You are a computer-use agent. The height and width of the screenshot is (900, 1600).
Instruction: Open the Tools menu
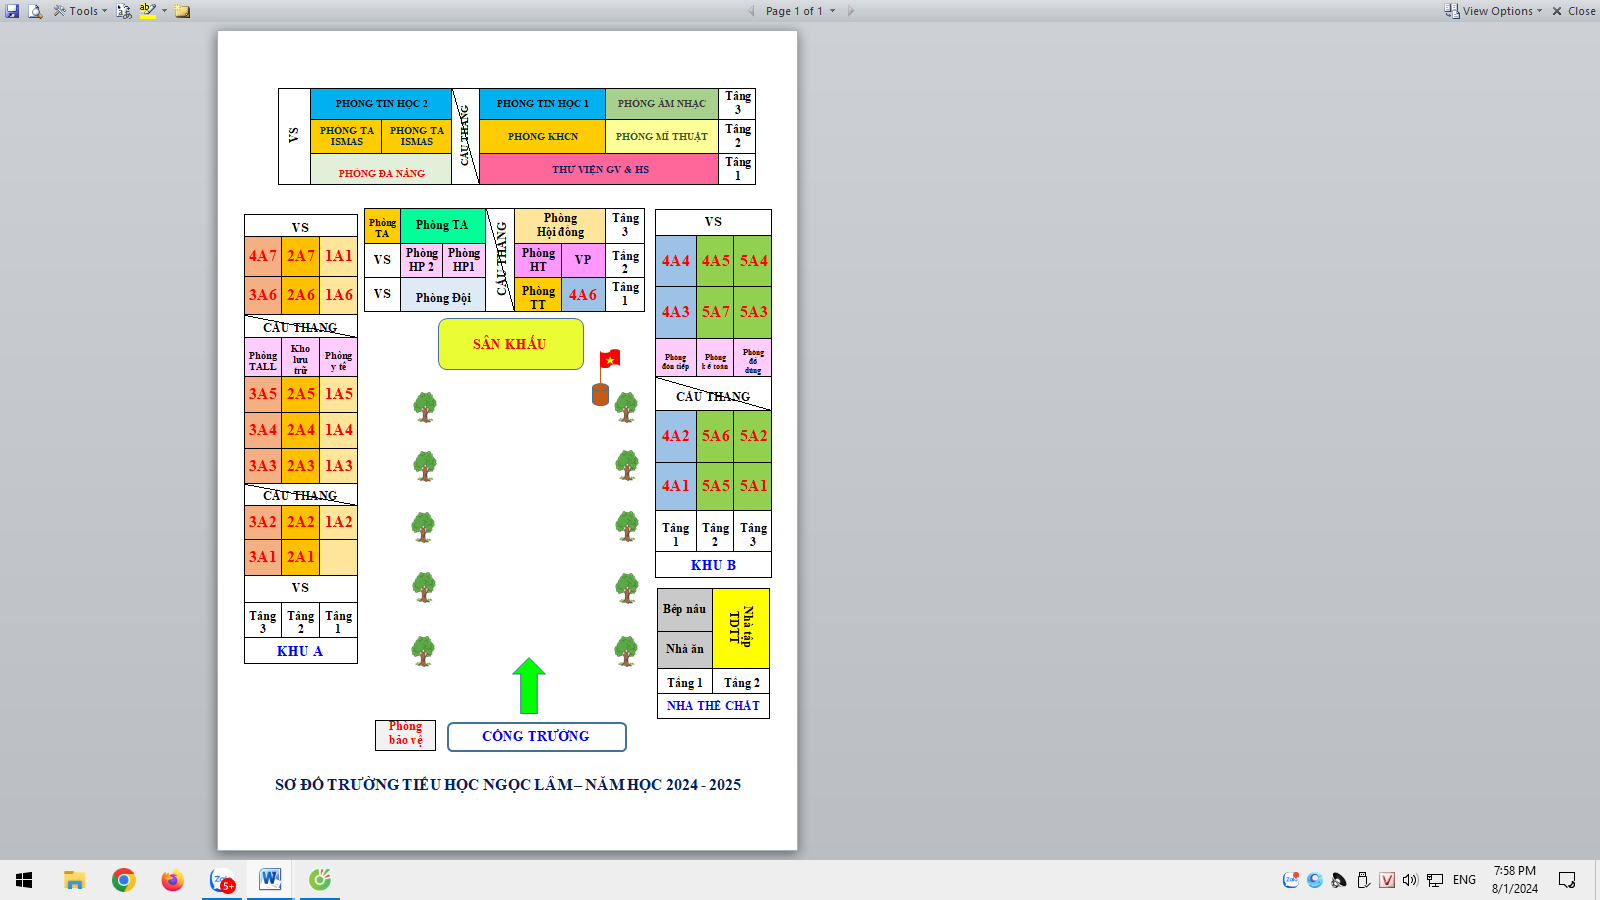click(80, 11)
